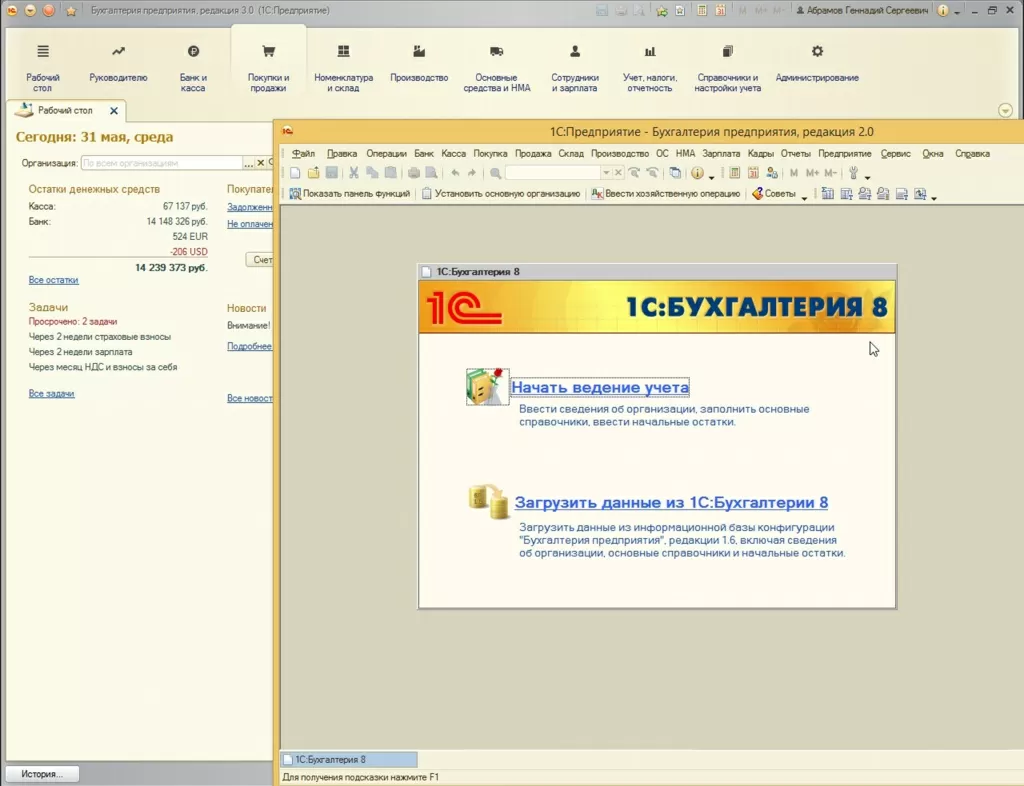Expand the round panel arrow below Администрирование
Image resolution: width=1024 pixels, height=786 pixels.
tap(1005, 110)
